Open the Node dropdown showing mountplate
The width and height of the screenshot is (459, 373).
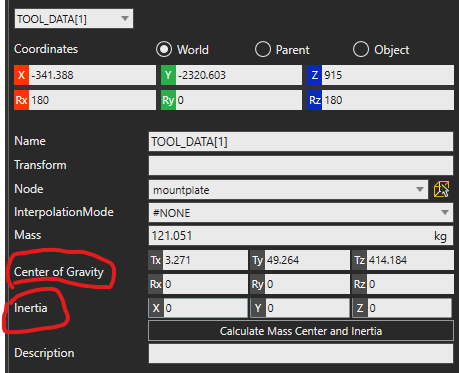288,190
